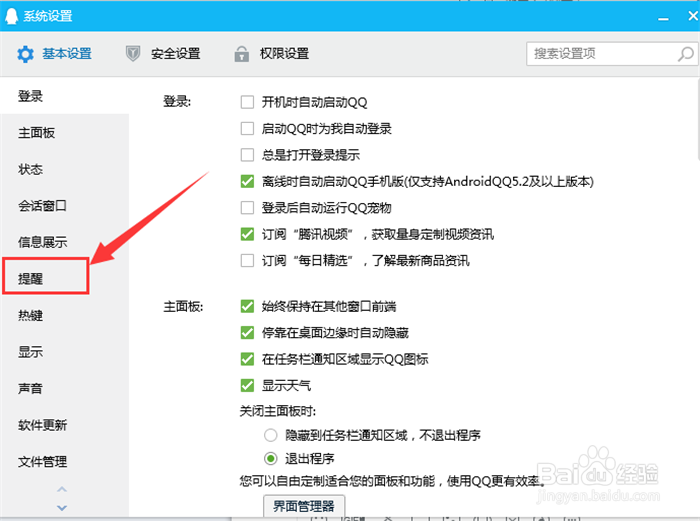The image size is (700, 521).
Task: Switch to the 权限设置 tab
Action: 272,54
